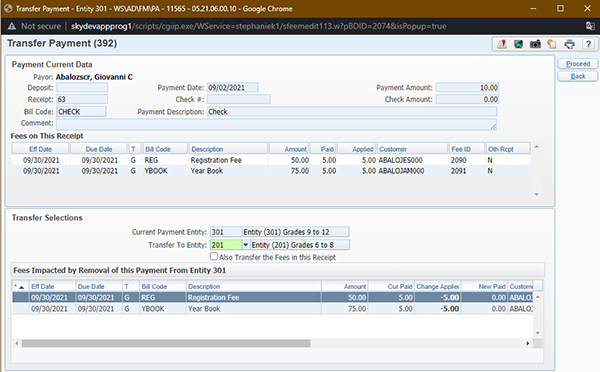Click the Check # input field

(x=238, y=100)
